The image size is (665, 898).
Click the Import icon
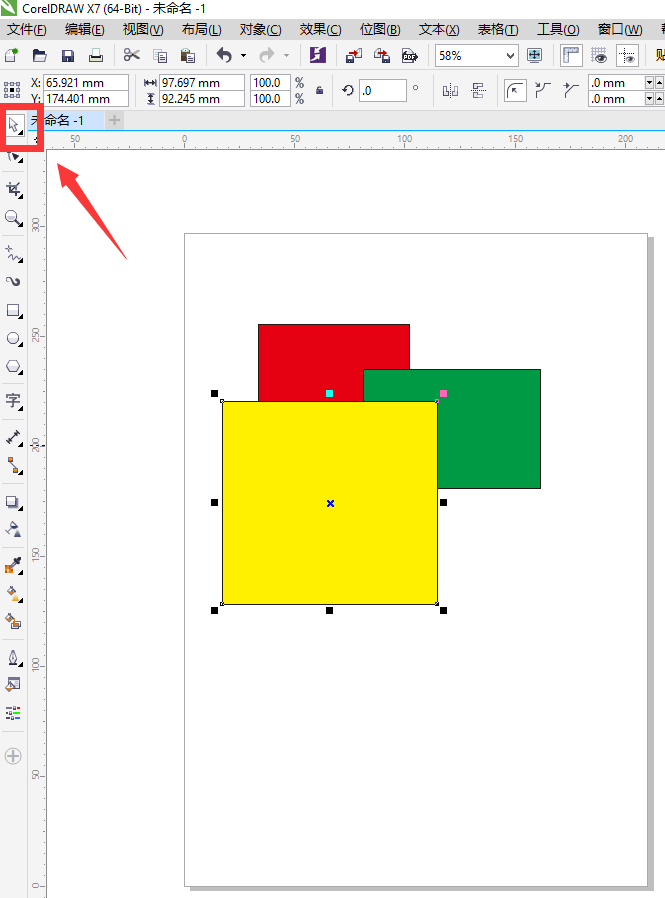coord(354,56)
